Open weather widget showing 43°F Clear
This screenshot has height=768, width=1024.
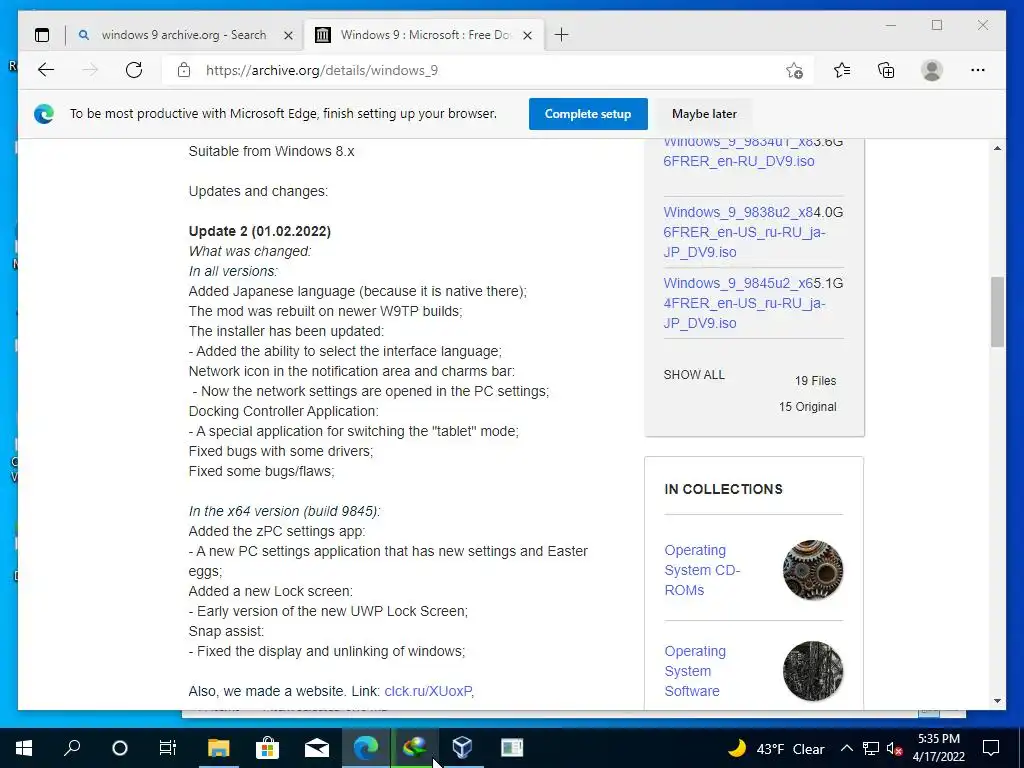point(776,748)
